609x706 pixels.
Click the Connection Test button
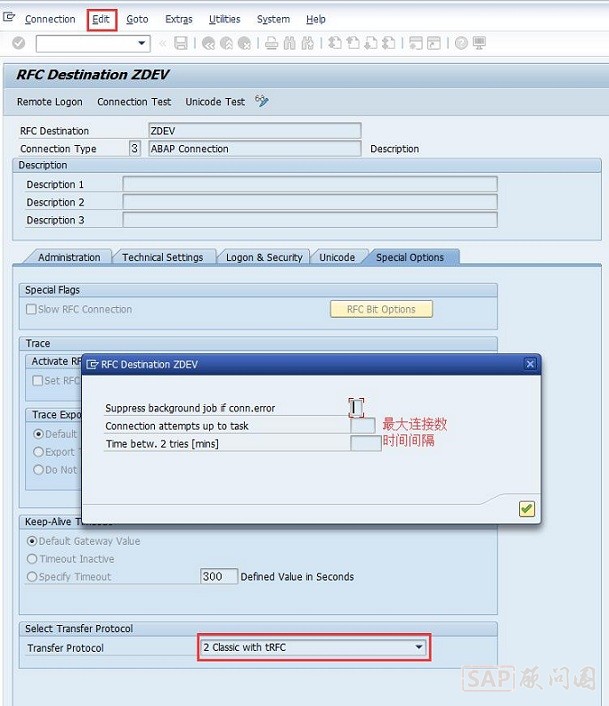click(x=134, y=102)
